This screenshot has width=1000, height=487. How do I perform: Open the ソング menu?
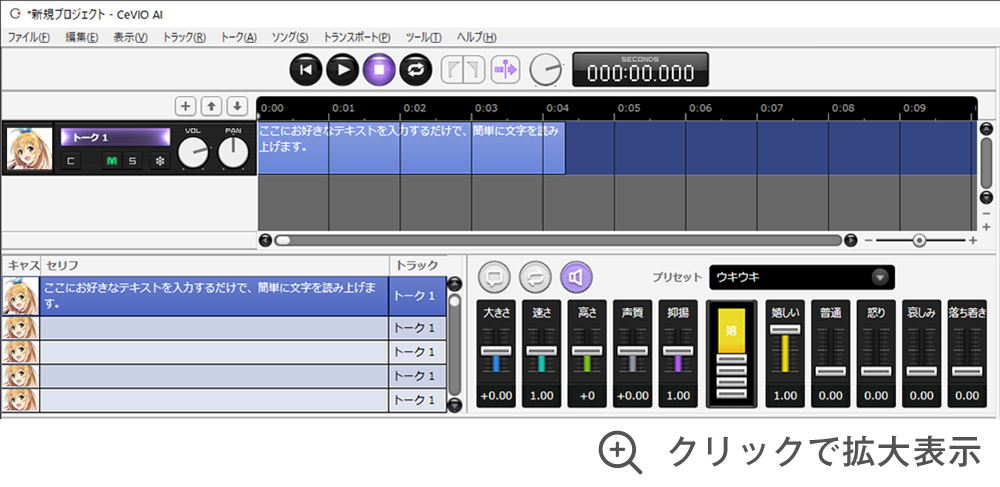[x=290, y=37]
